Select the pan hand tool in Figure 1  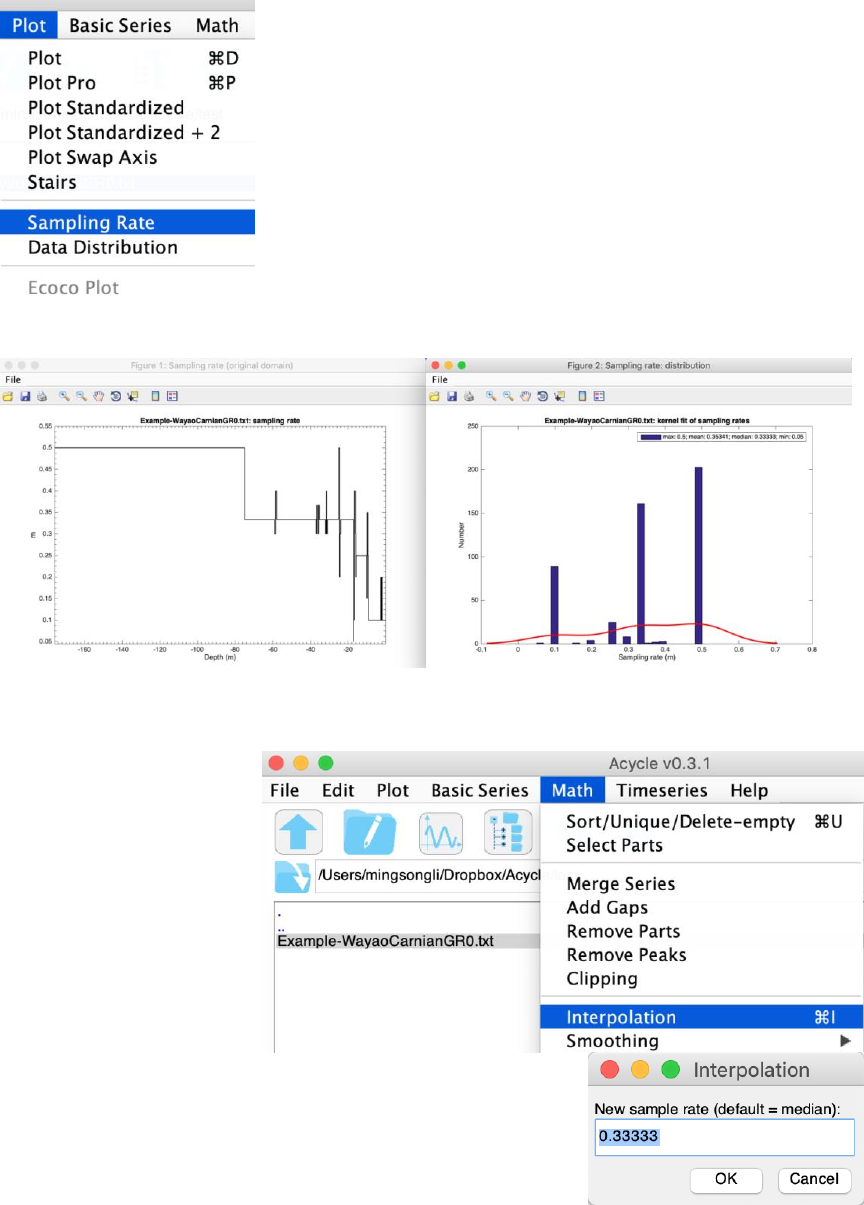click(x=99, y=396)
